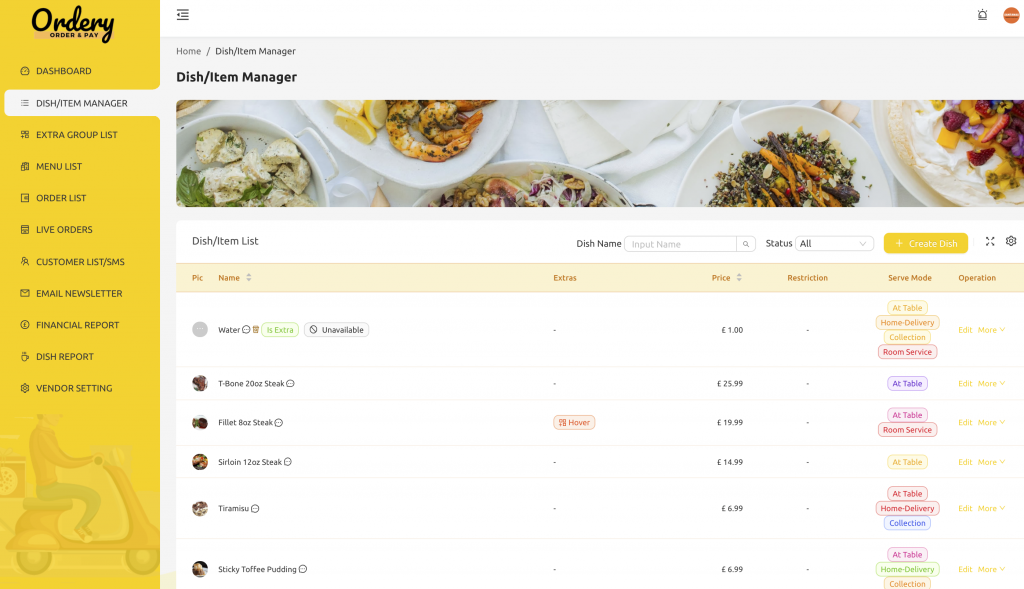Edit the Sirloin 12oz Steak dish
Viewport: 1024px width, 589px height.
[x=965, y=462]
